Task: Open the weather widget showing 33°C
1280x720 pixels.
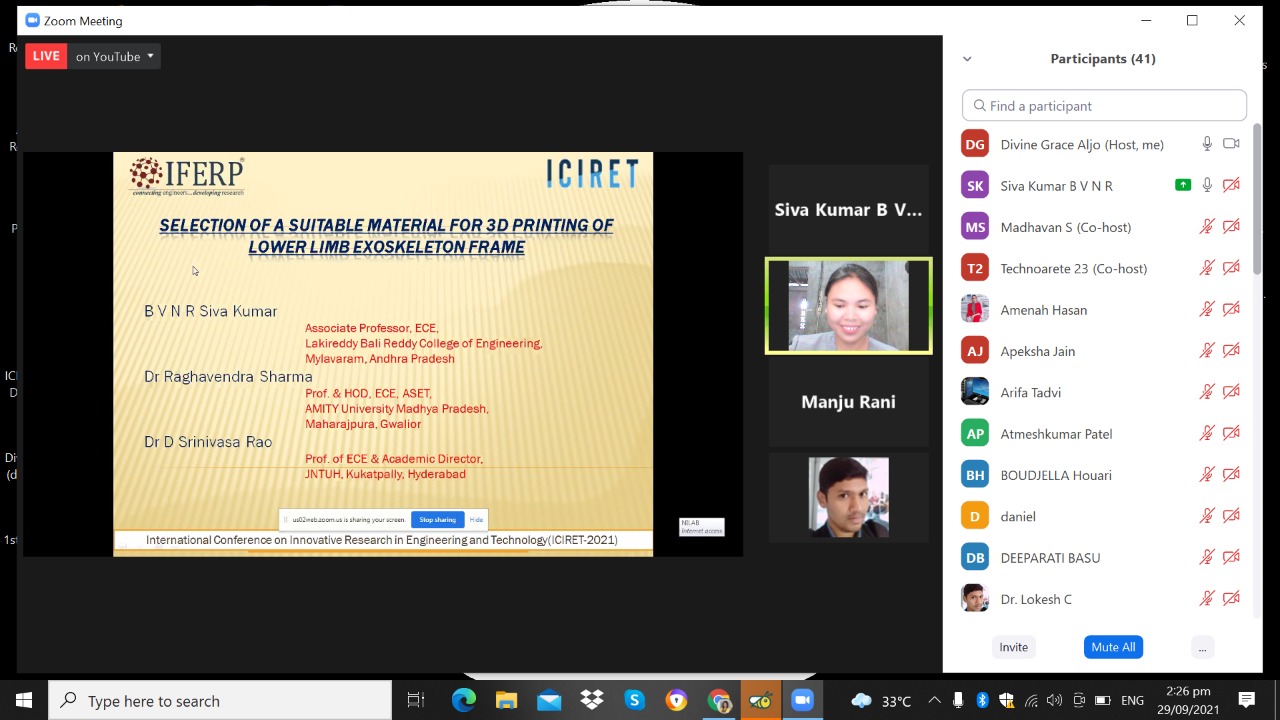Action: click(881, 700)
